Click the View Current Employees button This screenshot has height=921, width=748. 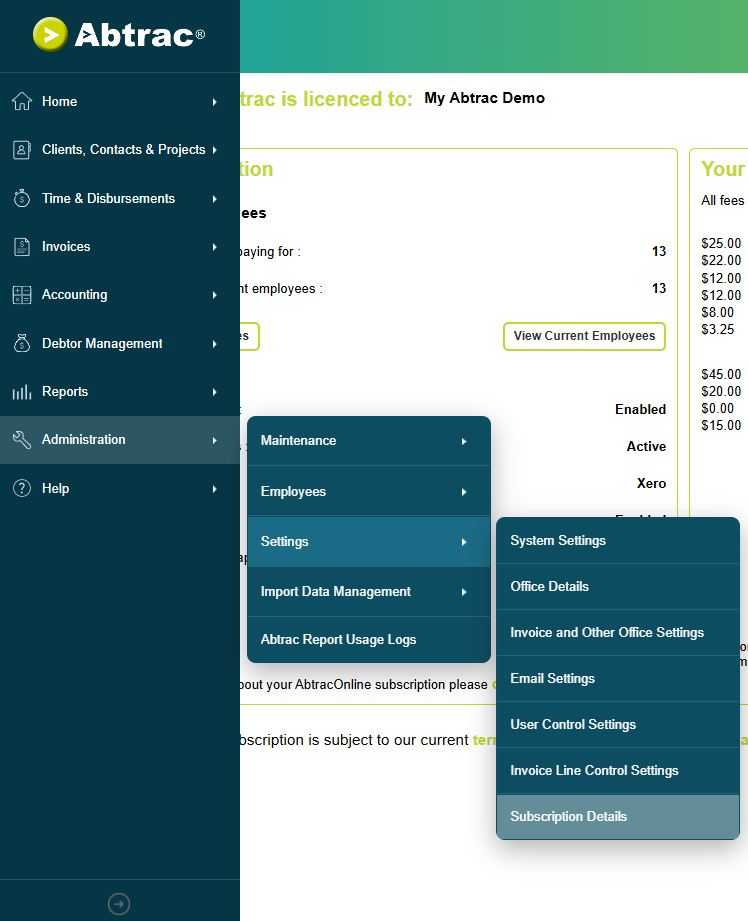[x=584, y=336]
